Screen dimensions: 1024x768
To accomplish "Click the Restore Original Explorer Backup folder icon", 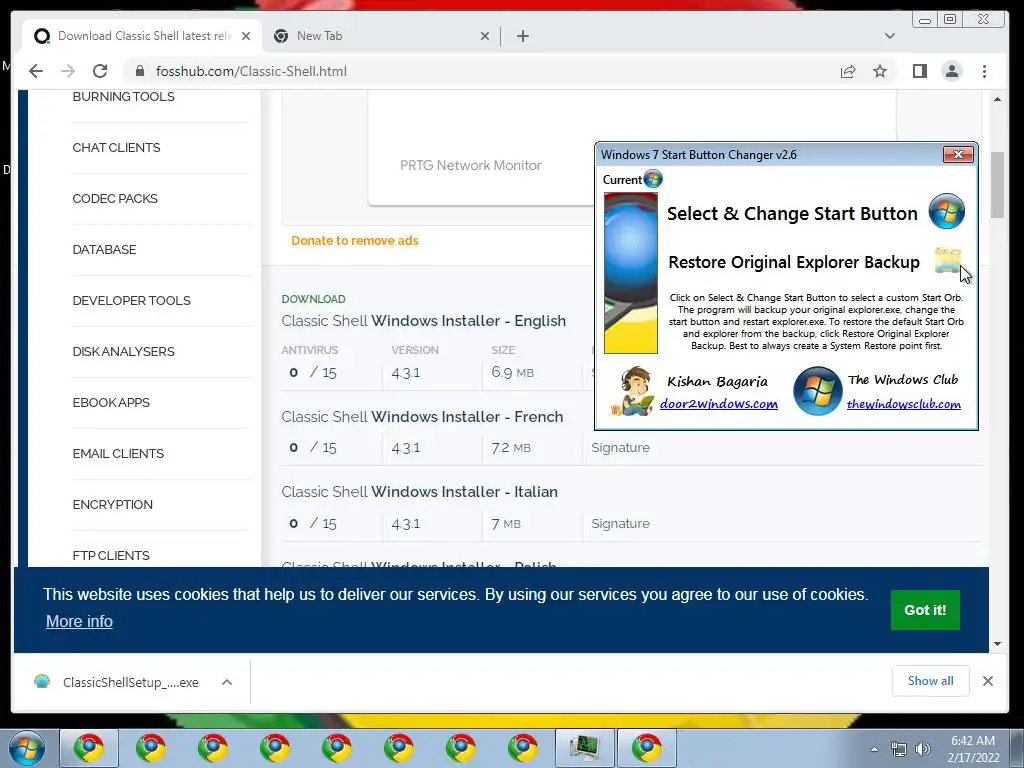I will coord(948,261).
